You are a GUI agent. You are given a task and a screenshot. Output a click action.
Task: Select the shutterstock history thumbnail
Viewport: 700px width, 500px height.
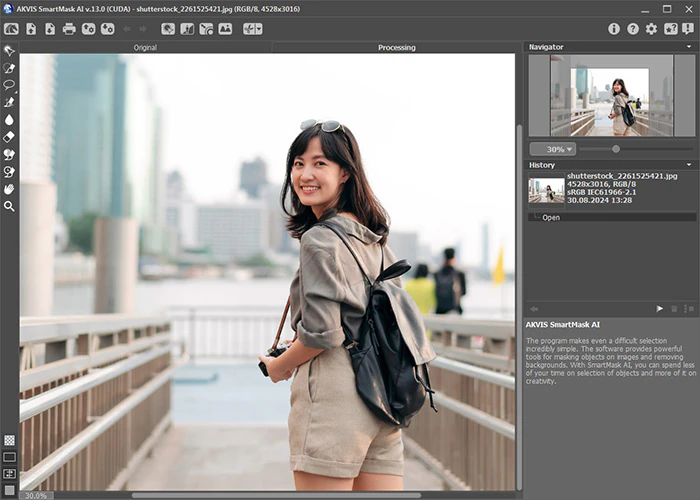(546, 191)
